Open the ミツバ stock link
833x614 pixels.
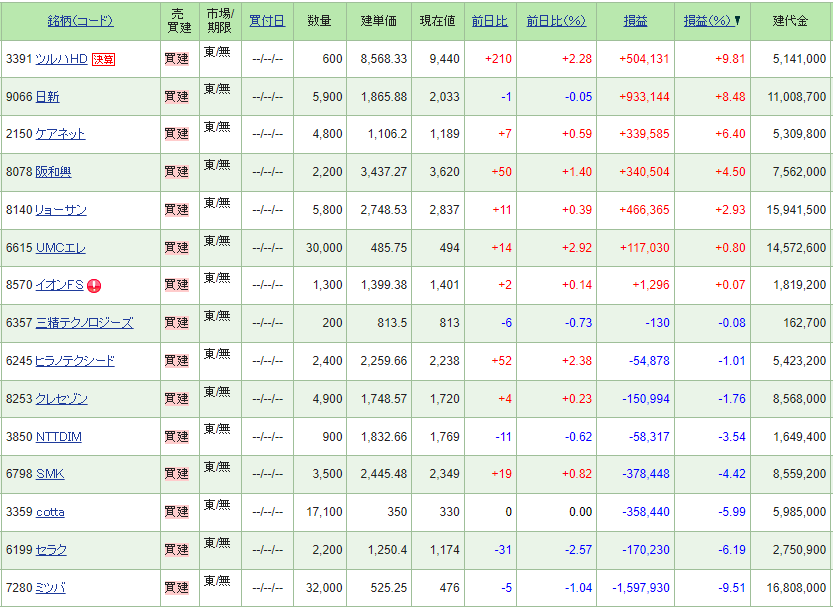(50, 587)
